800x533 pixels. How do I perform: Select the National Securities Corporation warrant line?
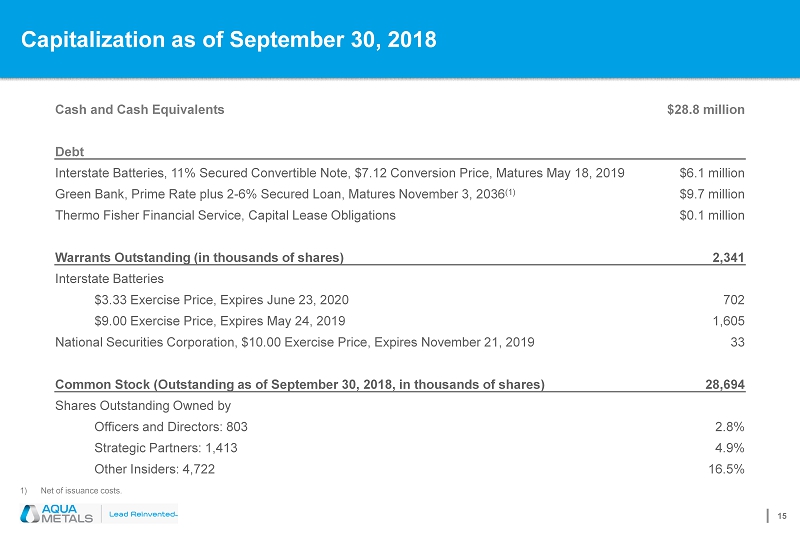(x=294, y=342)
